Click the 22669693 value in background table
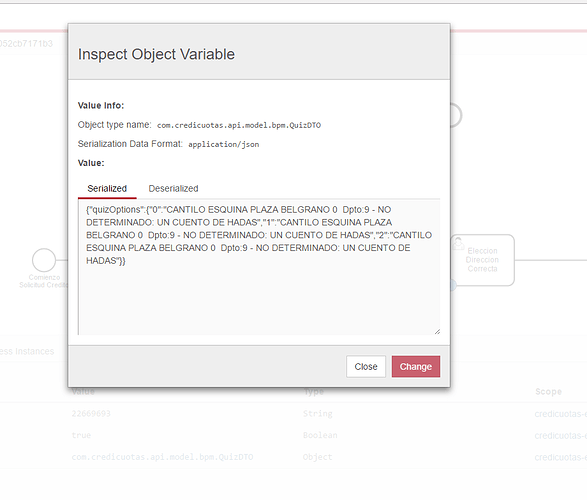This screenshot has width=587, height=500. [91, 414]
